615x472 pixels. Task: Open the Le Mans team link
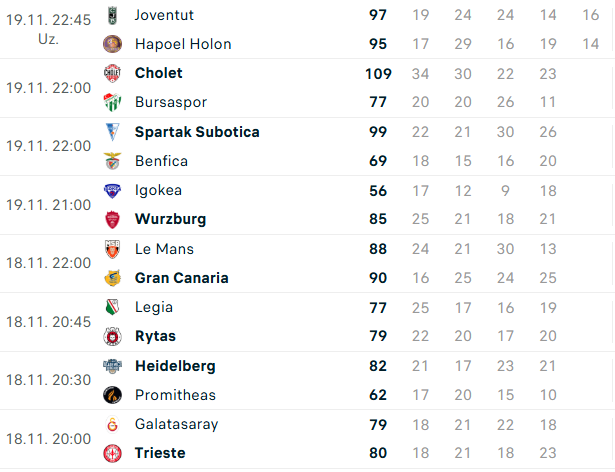164,249
